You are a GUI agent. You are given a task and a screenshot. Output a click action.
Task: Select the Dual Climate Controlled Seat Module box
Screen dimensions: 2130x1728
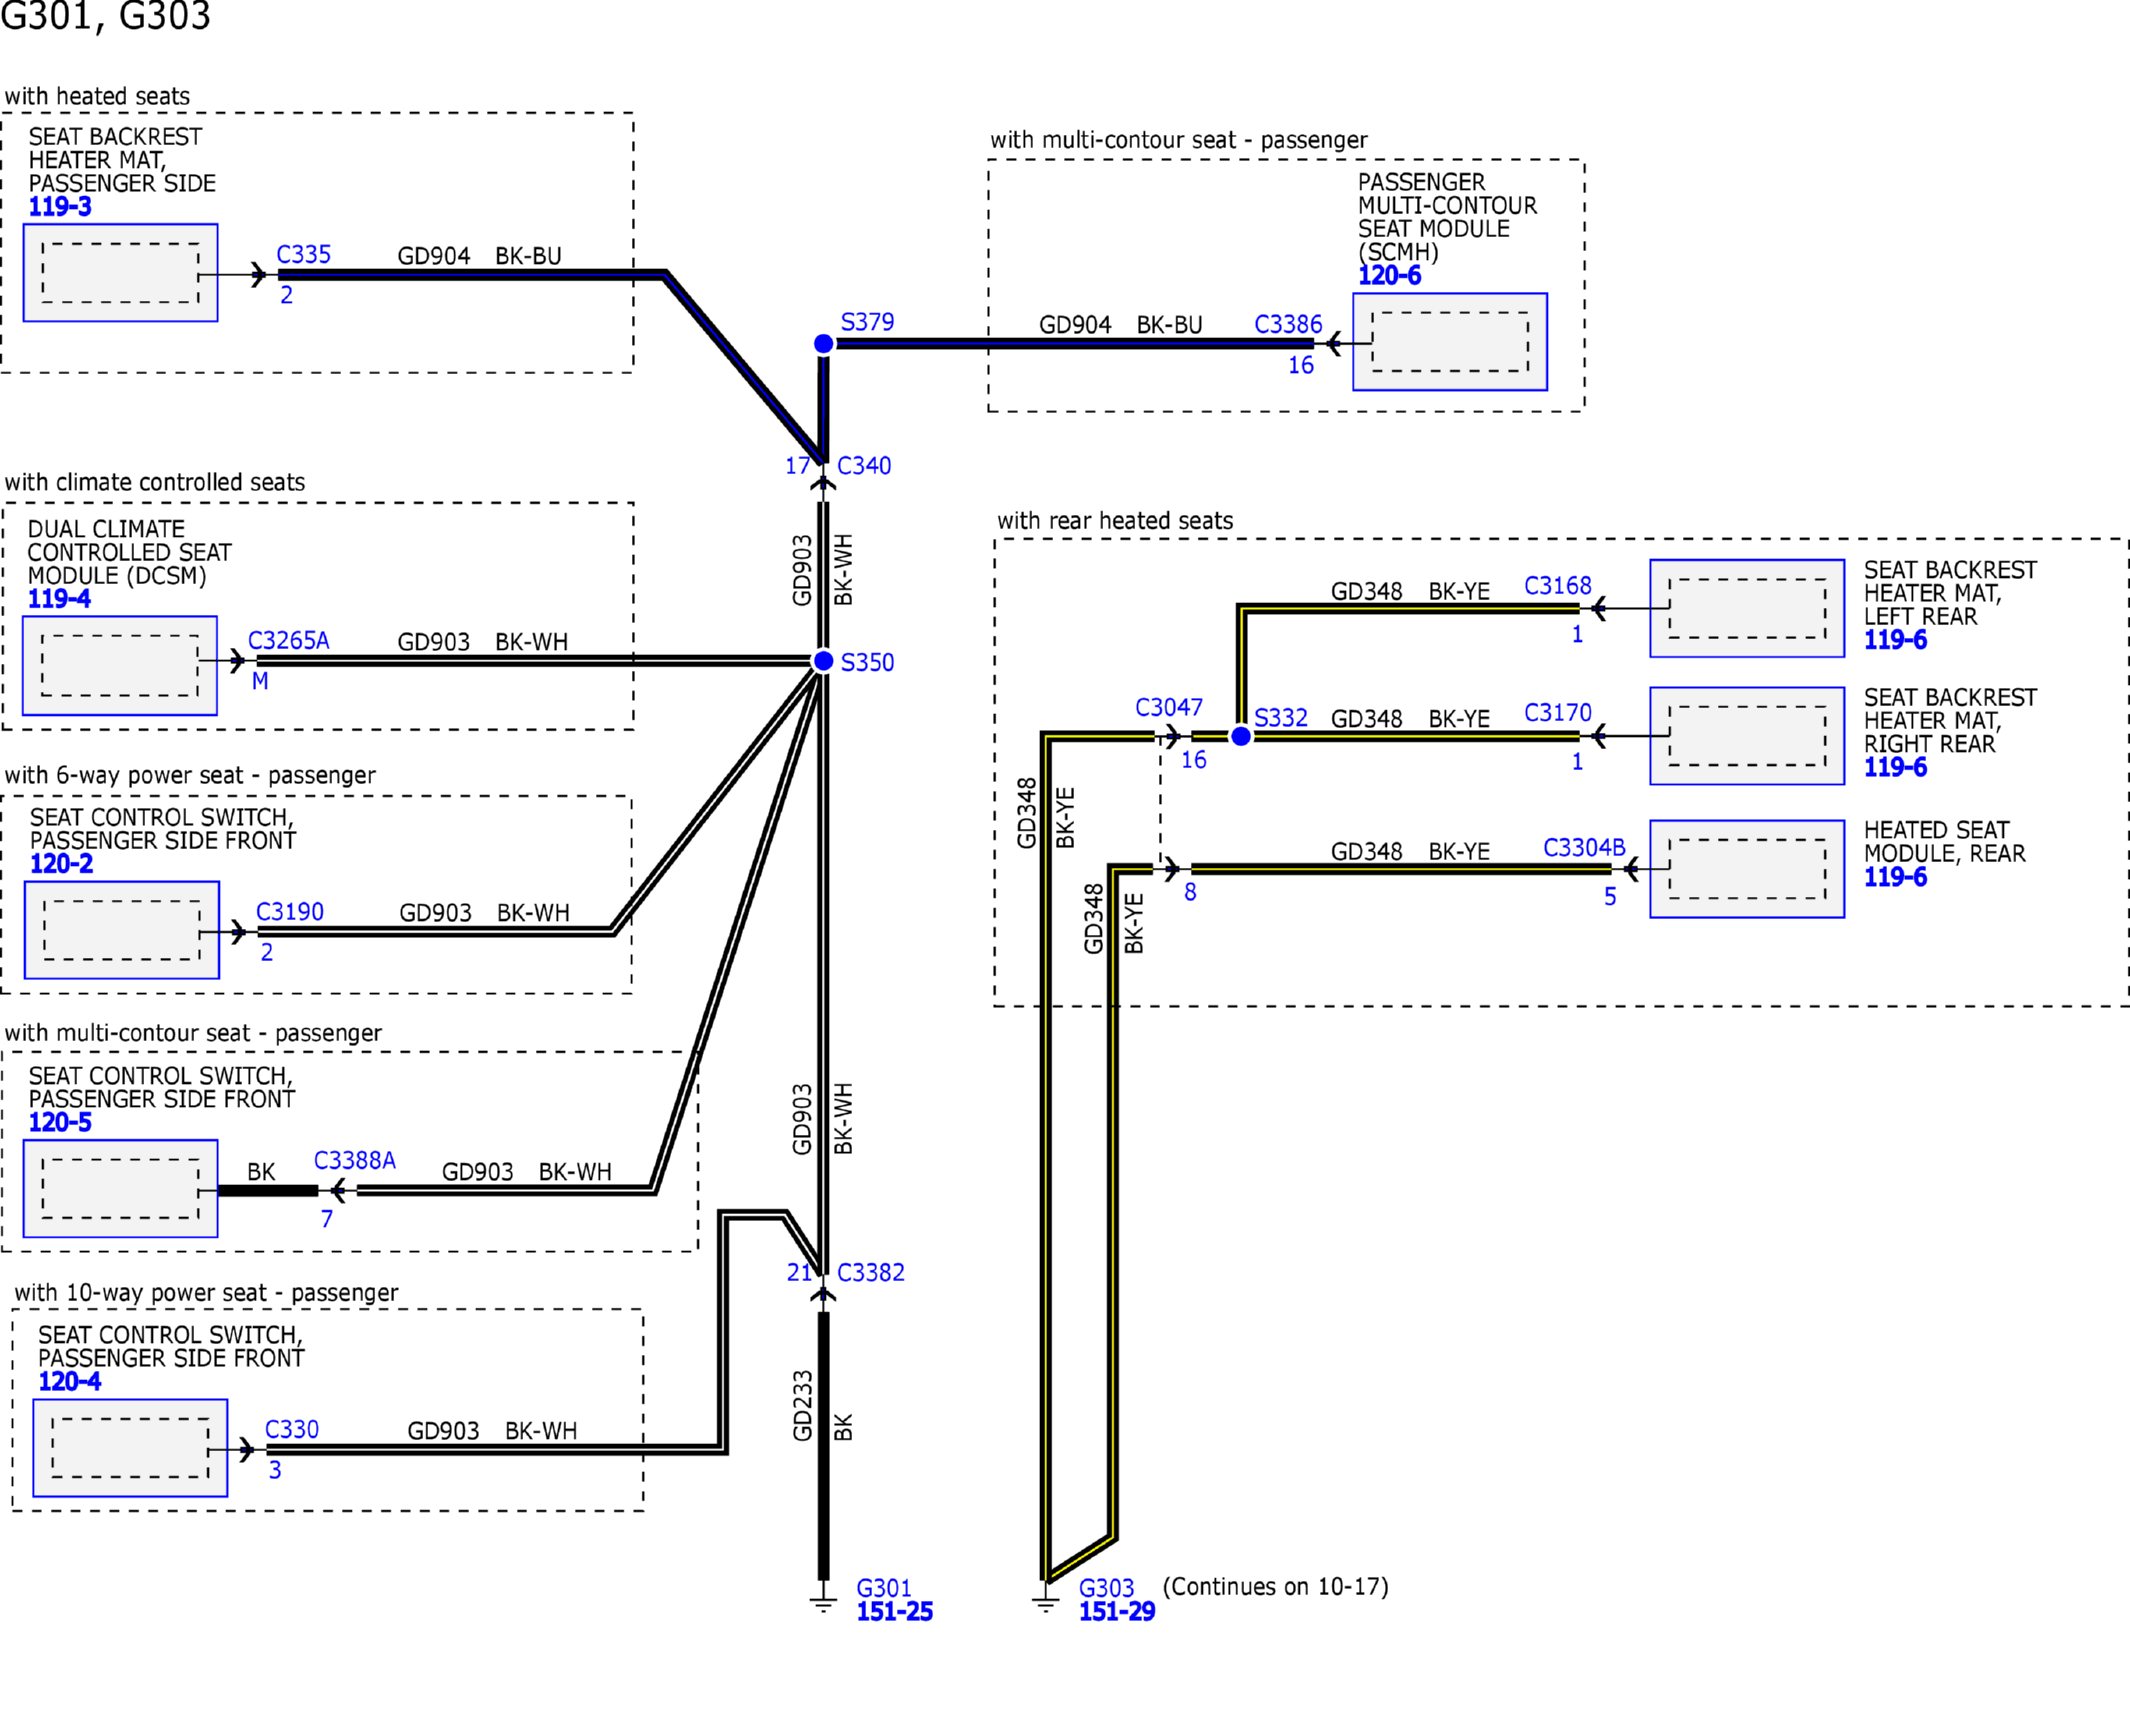(x=120, y=666)
